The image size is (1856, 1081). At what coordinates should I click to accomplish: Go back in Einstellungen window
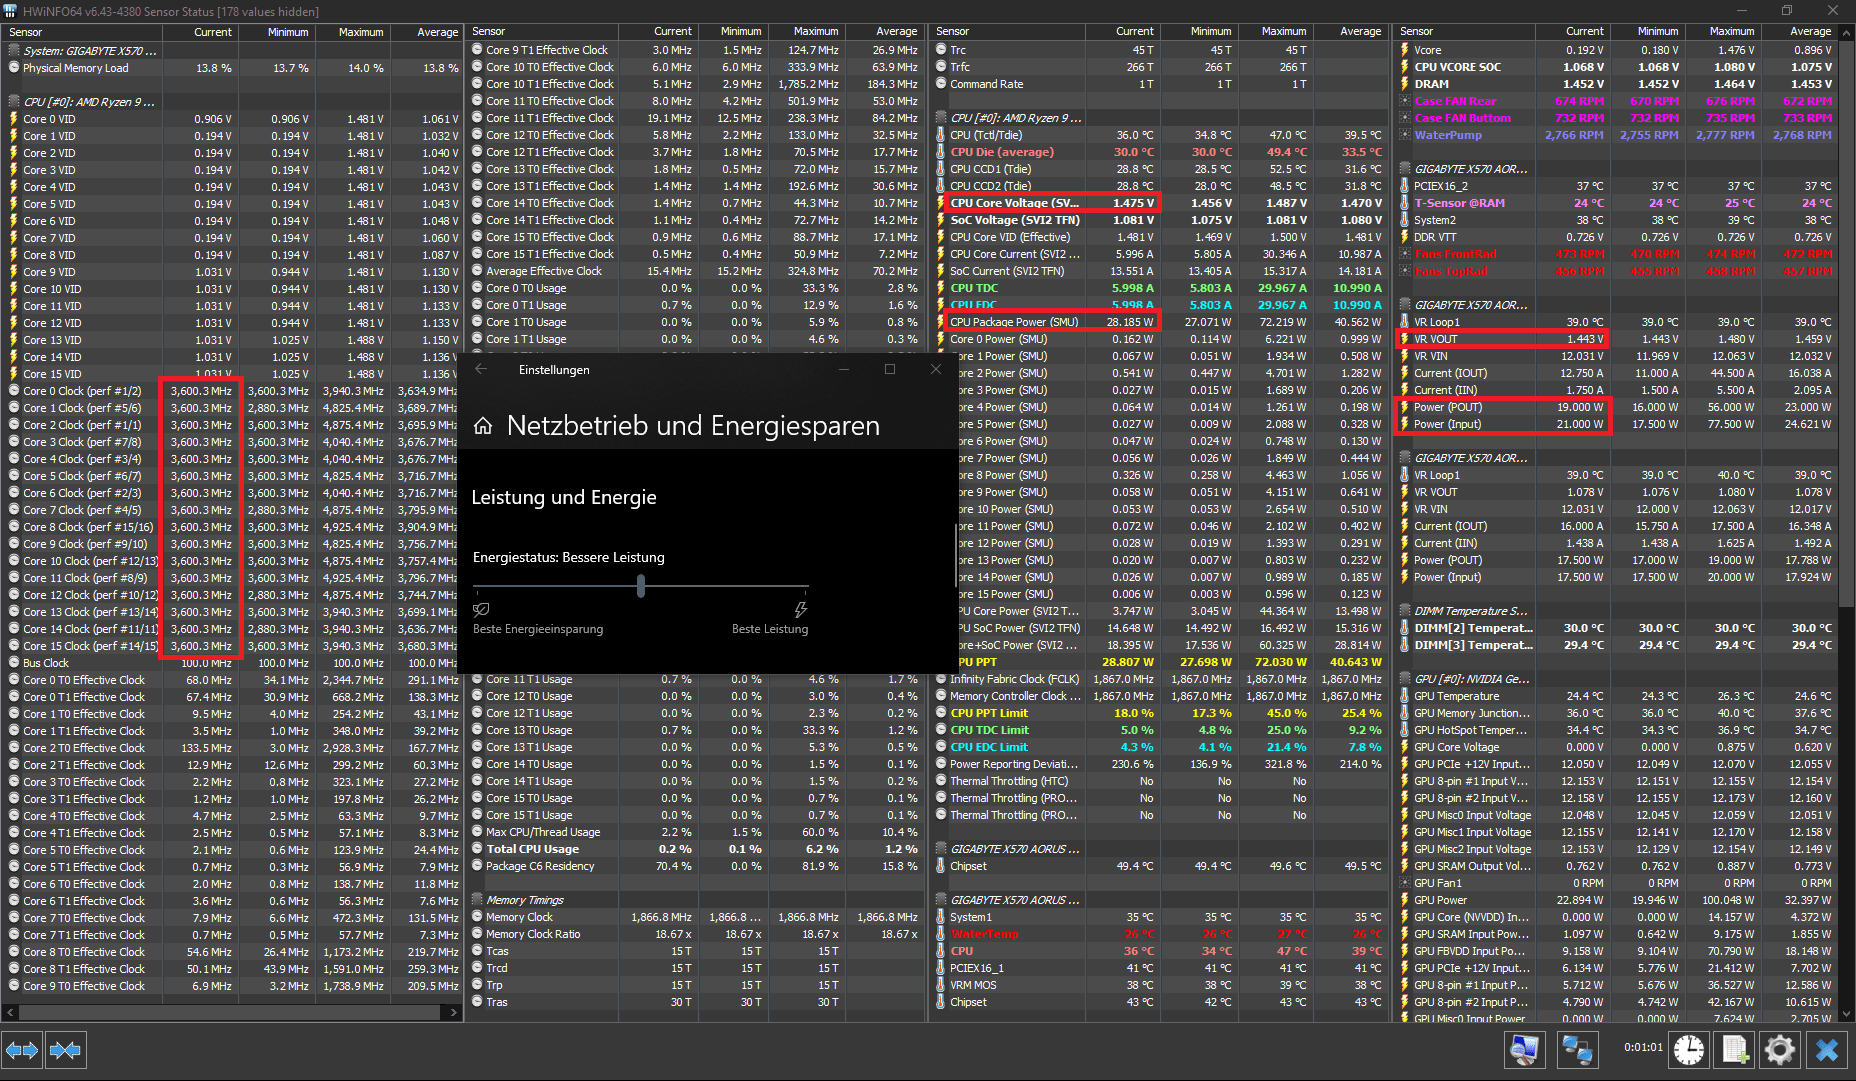coord(481,369)
